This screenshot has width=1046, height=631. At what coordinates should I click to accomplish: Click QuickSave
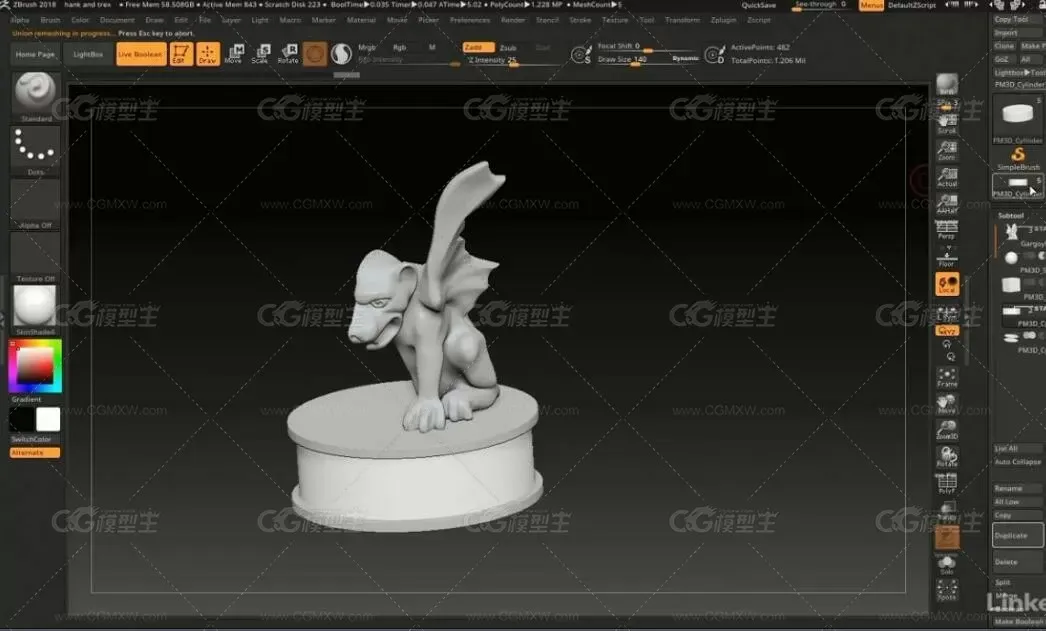[x=759, y=5]
